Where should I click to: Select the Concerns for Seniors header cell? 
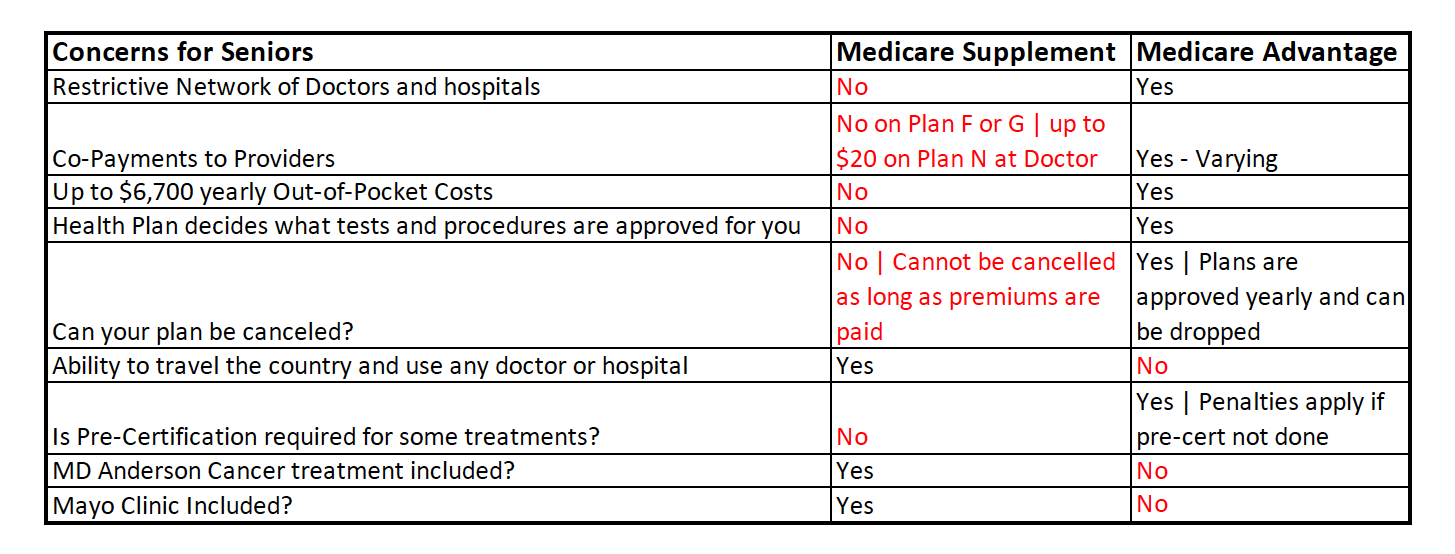tap(439, 52)
